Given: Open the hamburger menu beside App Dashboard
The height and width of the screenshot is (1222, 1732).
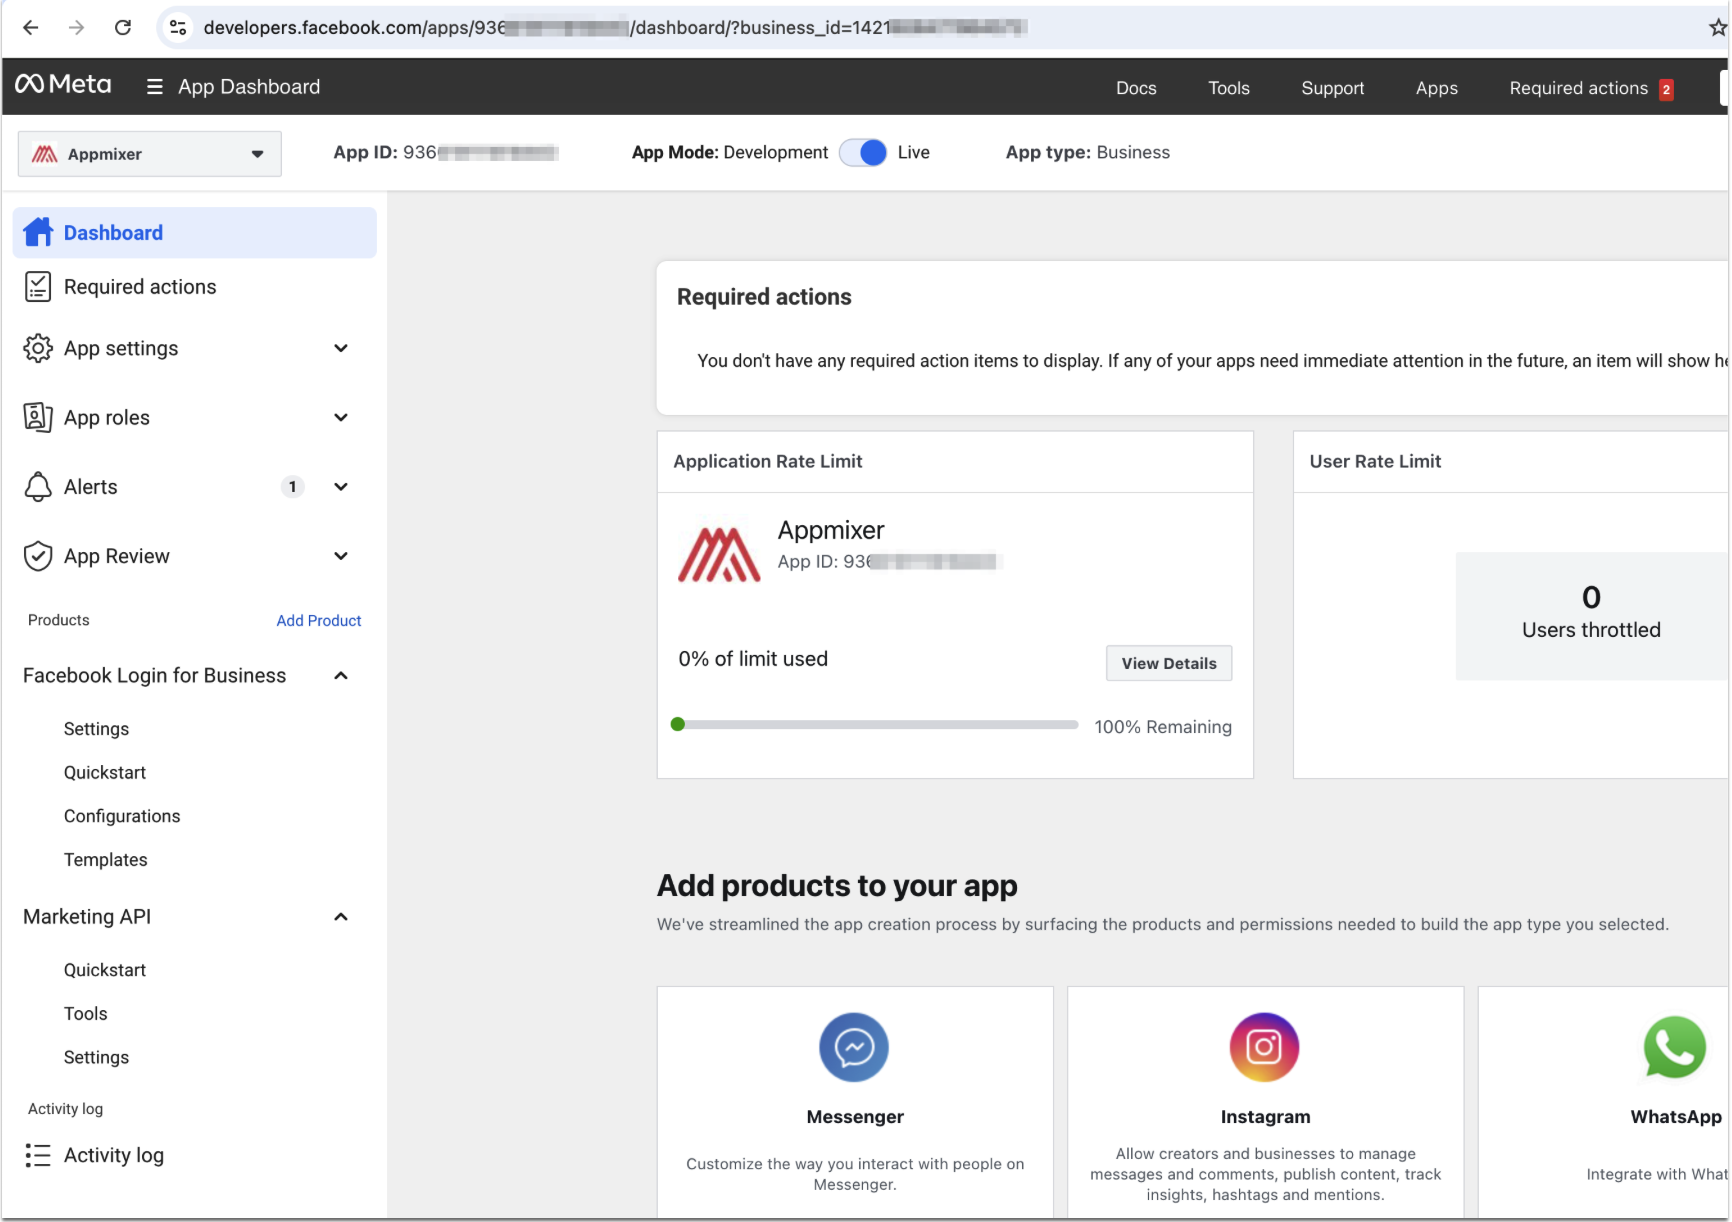Looking at the screenshot, I should 154,87.
